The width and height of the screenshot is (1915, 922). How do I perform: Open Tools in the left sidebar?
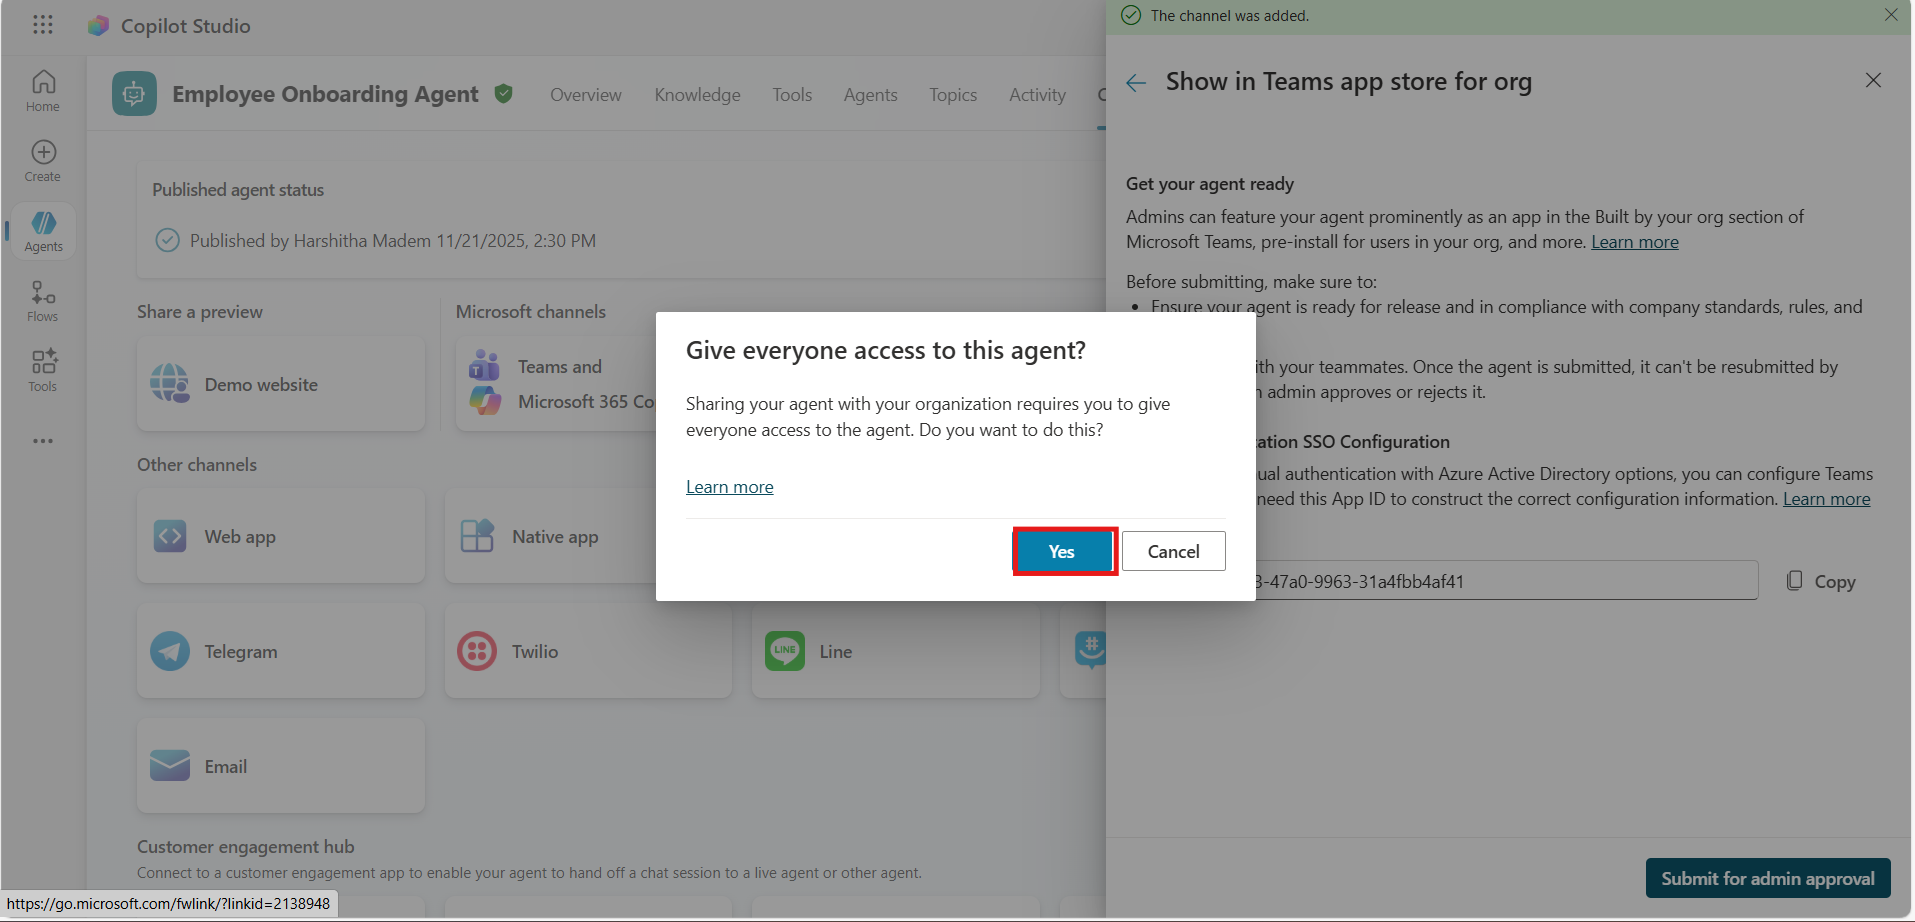coord(43,370)
